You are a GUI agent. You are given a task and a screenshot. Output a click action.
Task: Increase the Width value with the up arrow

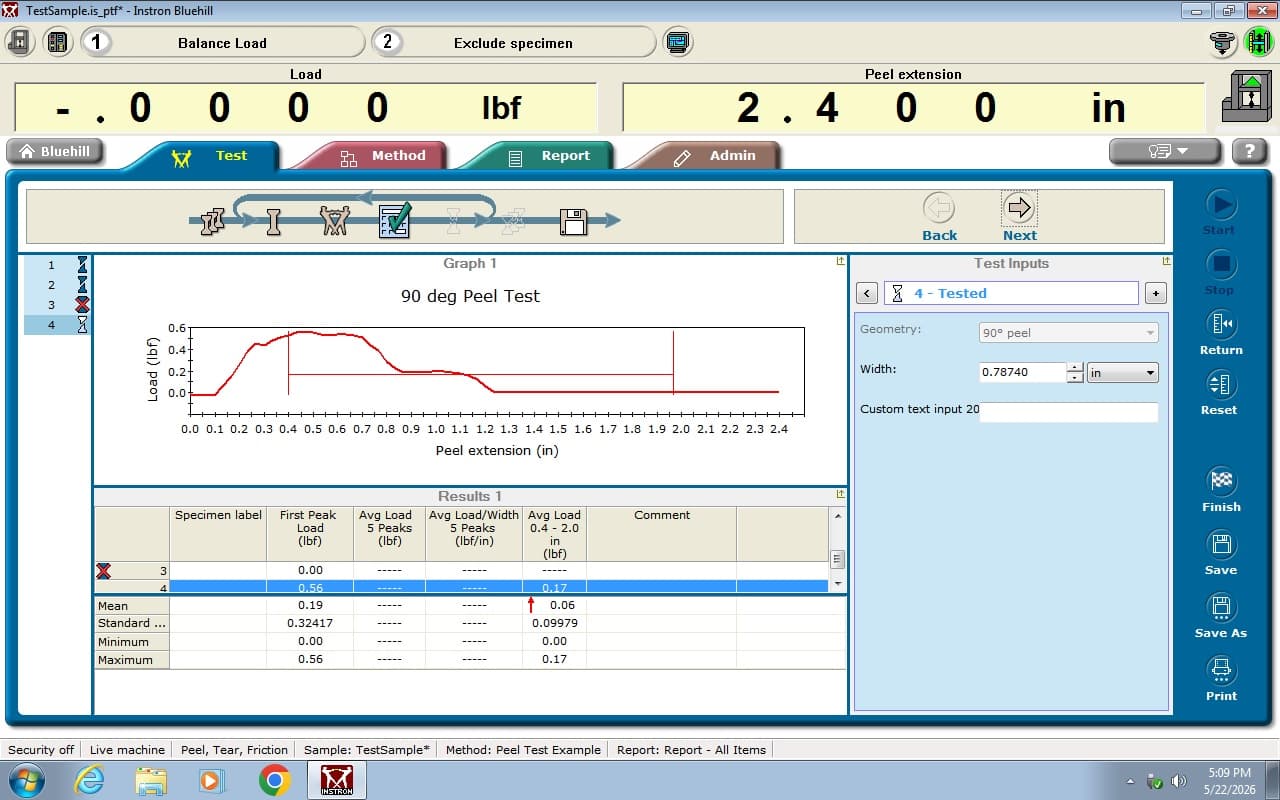[1075, 367]
